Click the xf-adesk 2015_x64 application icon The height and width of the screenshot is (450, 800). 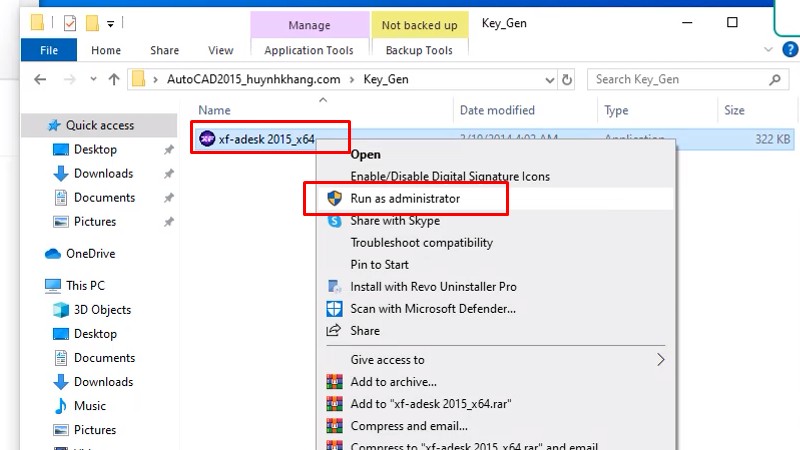pyautogui.click(x=207, y=139)
